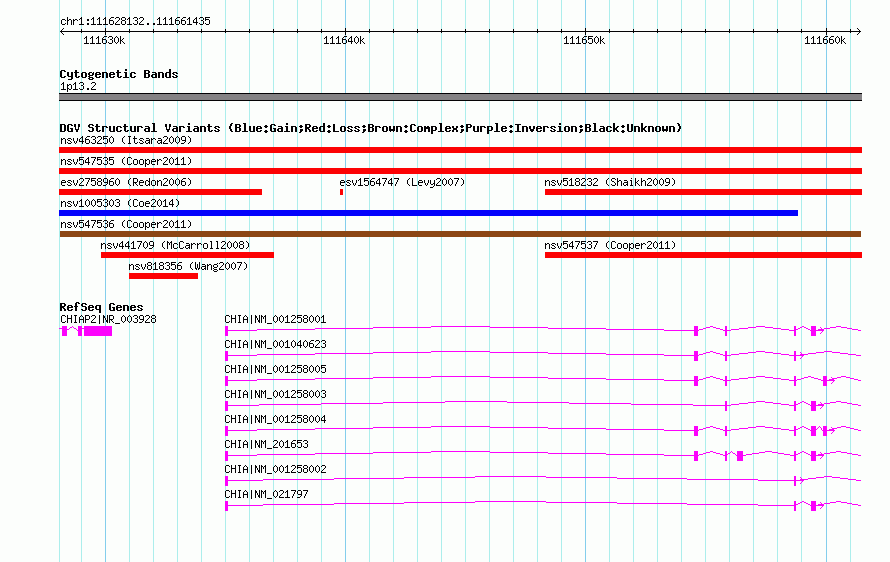Screen dimensions: 890x562
Task: Click the nsv463250 (Itsara2009) variant label
Action: 126,140
